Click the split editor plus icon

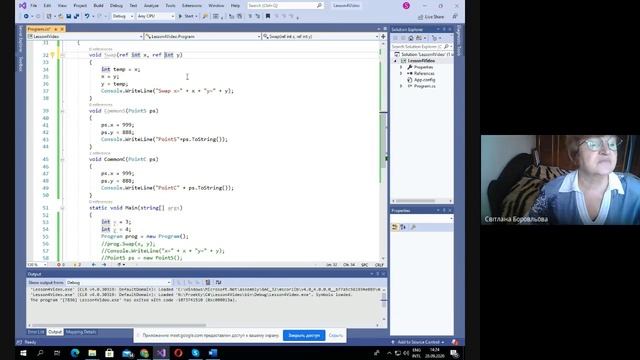click(x=383, y=36)
